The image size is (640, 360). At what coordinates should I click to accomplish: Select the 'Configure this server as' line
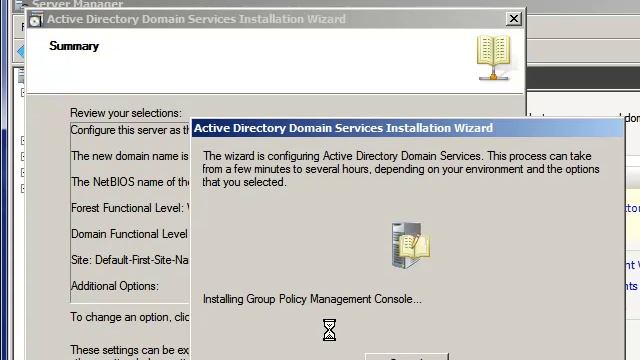point(130,130)
